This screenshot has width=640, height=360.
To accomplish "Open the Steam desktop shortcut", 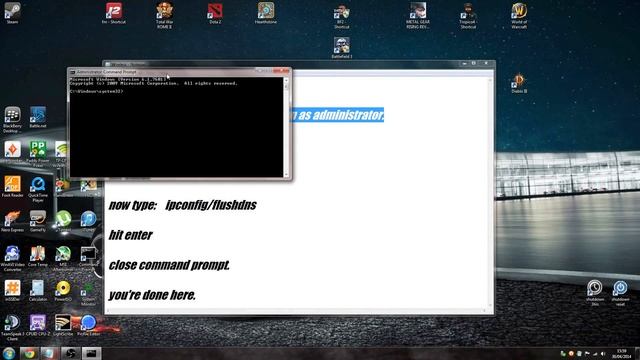I will (x=12, y=11).
